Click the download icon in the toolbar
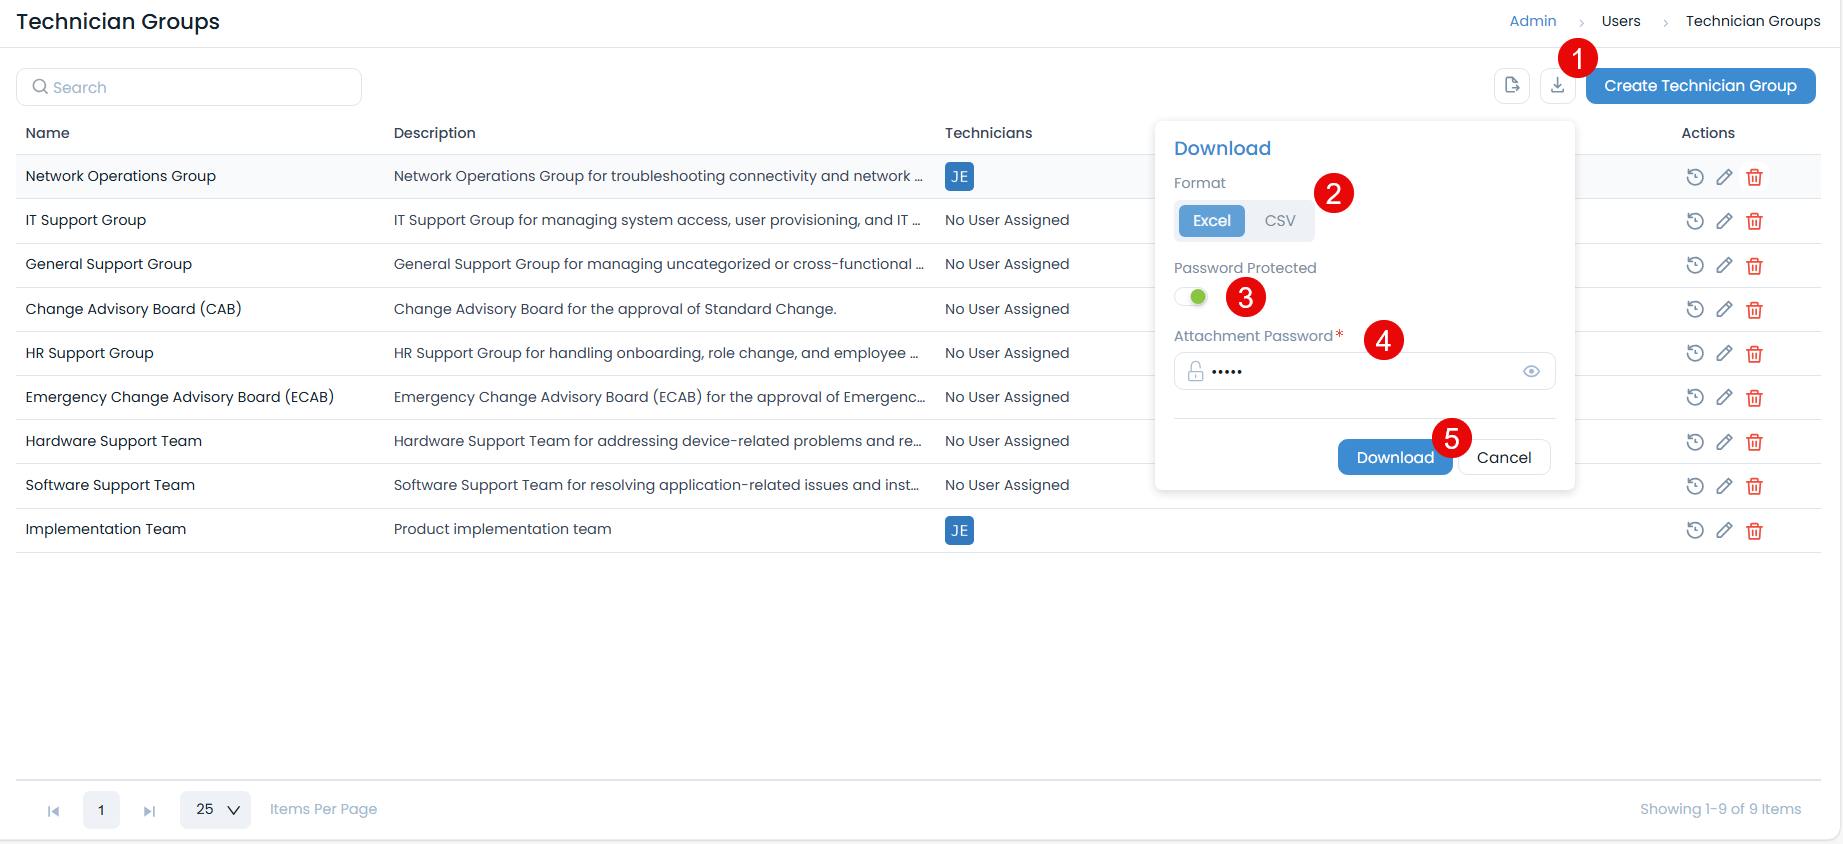Viewport: 1843px width, 844px height. pos(1557,86)
